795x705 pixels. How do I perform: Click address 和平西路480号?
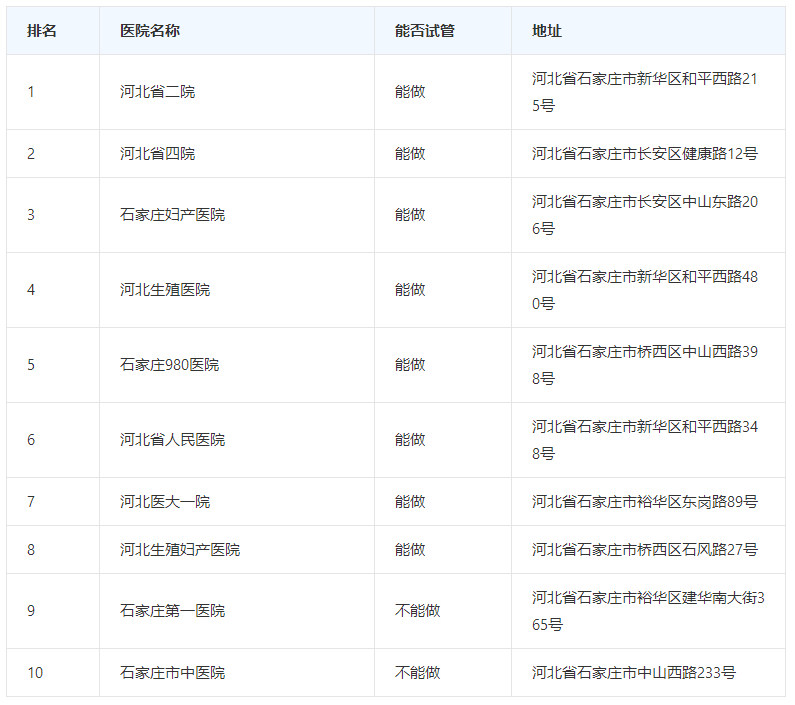[x=645, y=290]
